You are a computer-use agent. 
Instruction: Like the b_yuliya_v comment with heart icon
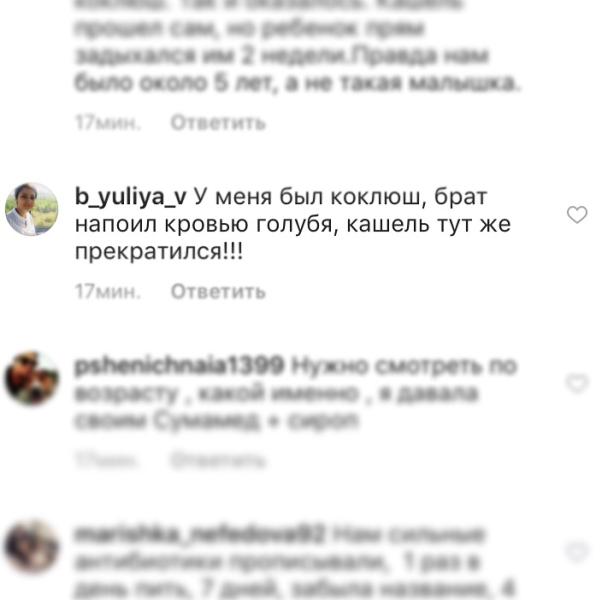tap(577, 215)
